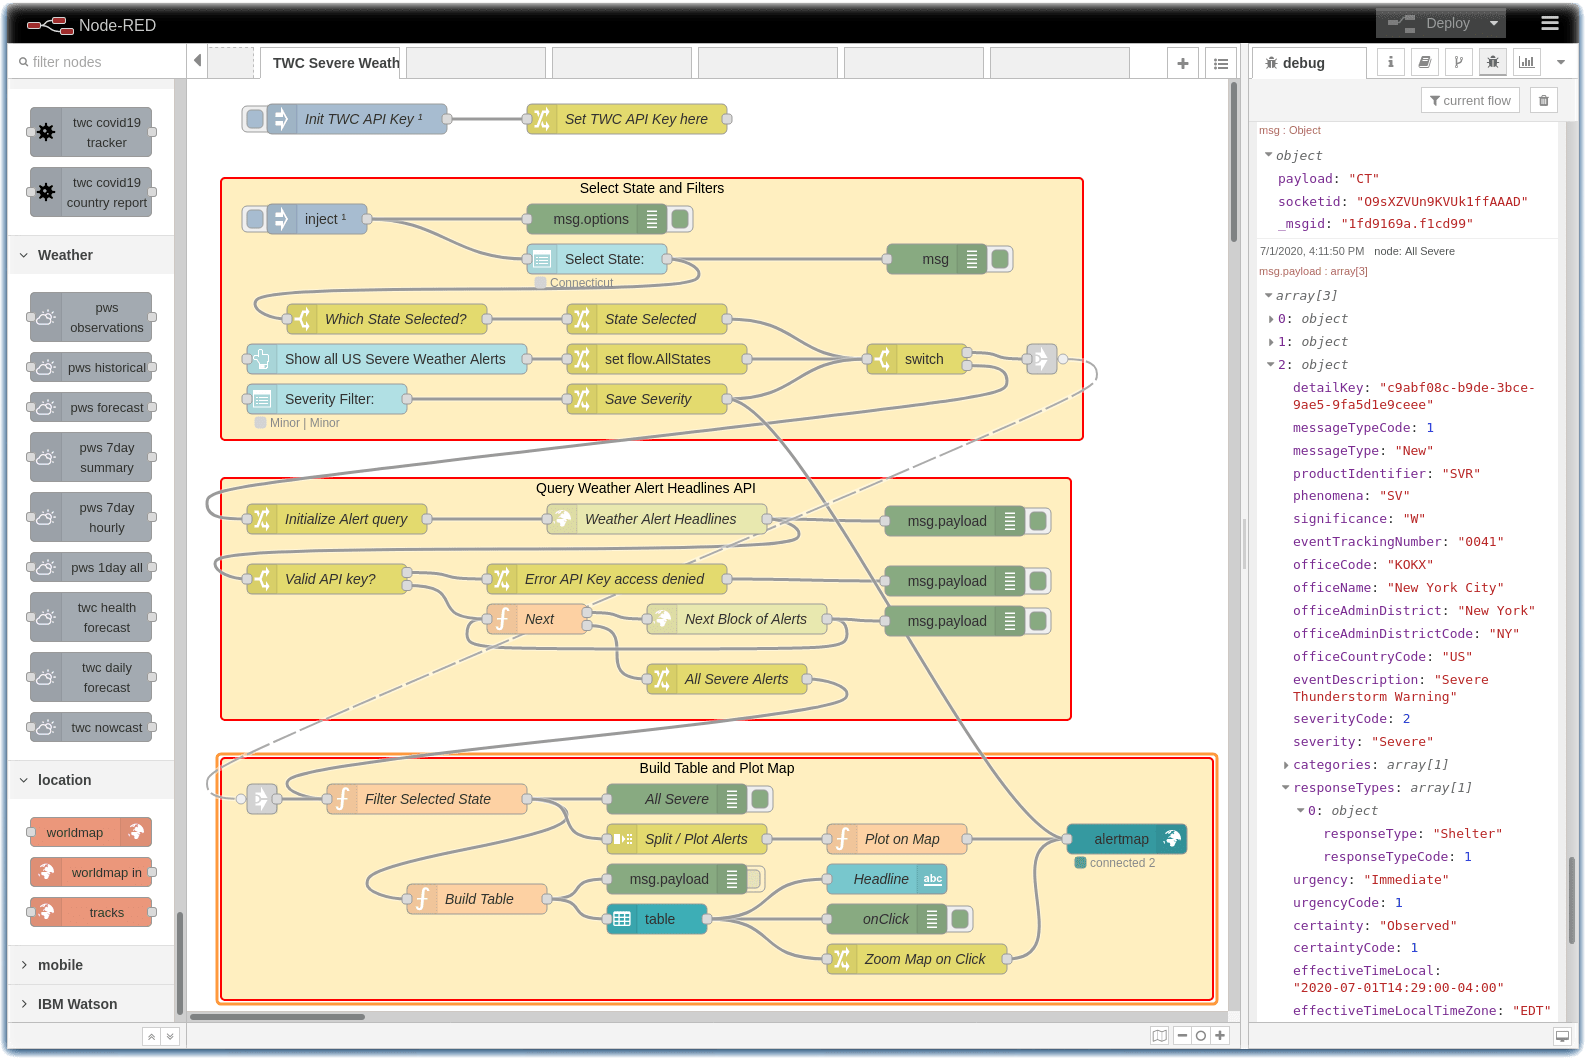Viewport: 1585px width, 1058px height.
Task: Toggle the top msg.payload debug output
Action: [1038, 521]
